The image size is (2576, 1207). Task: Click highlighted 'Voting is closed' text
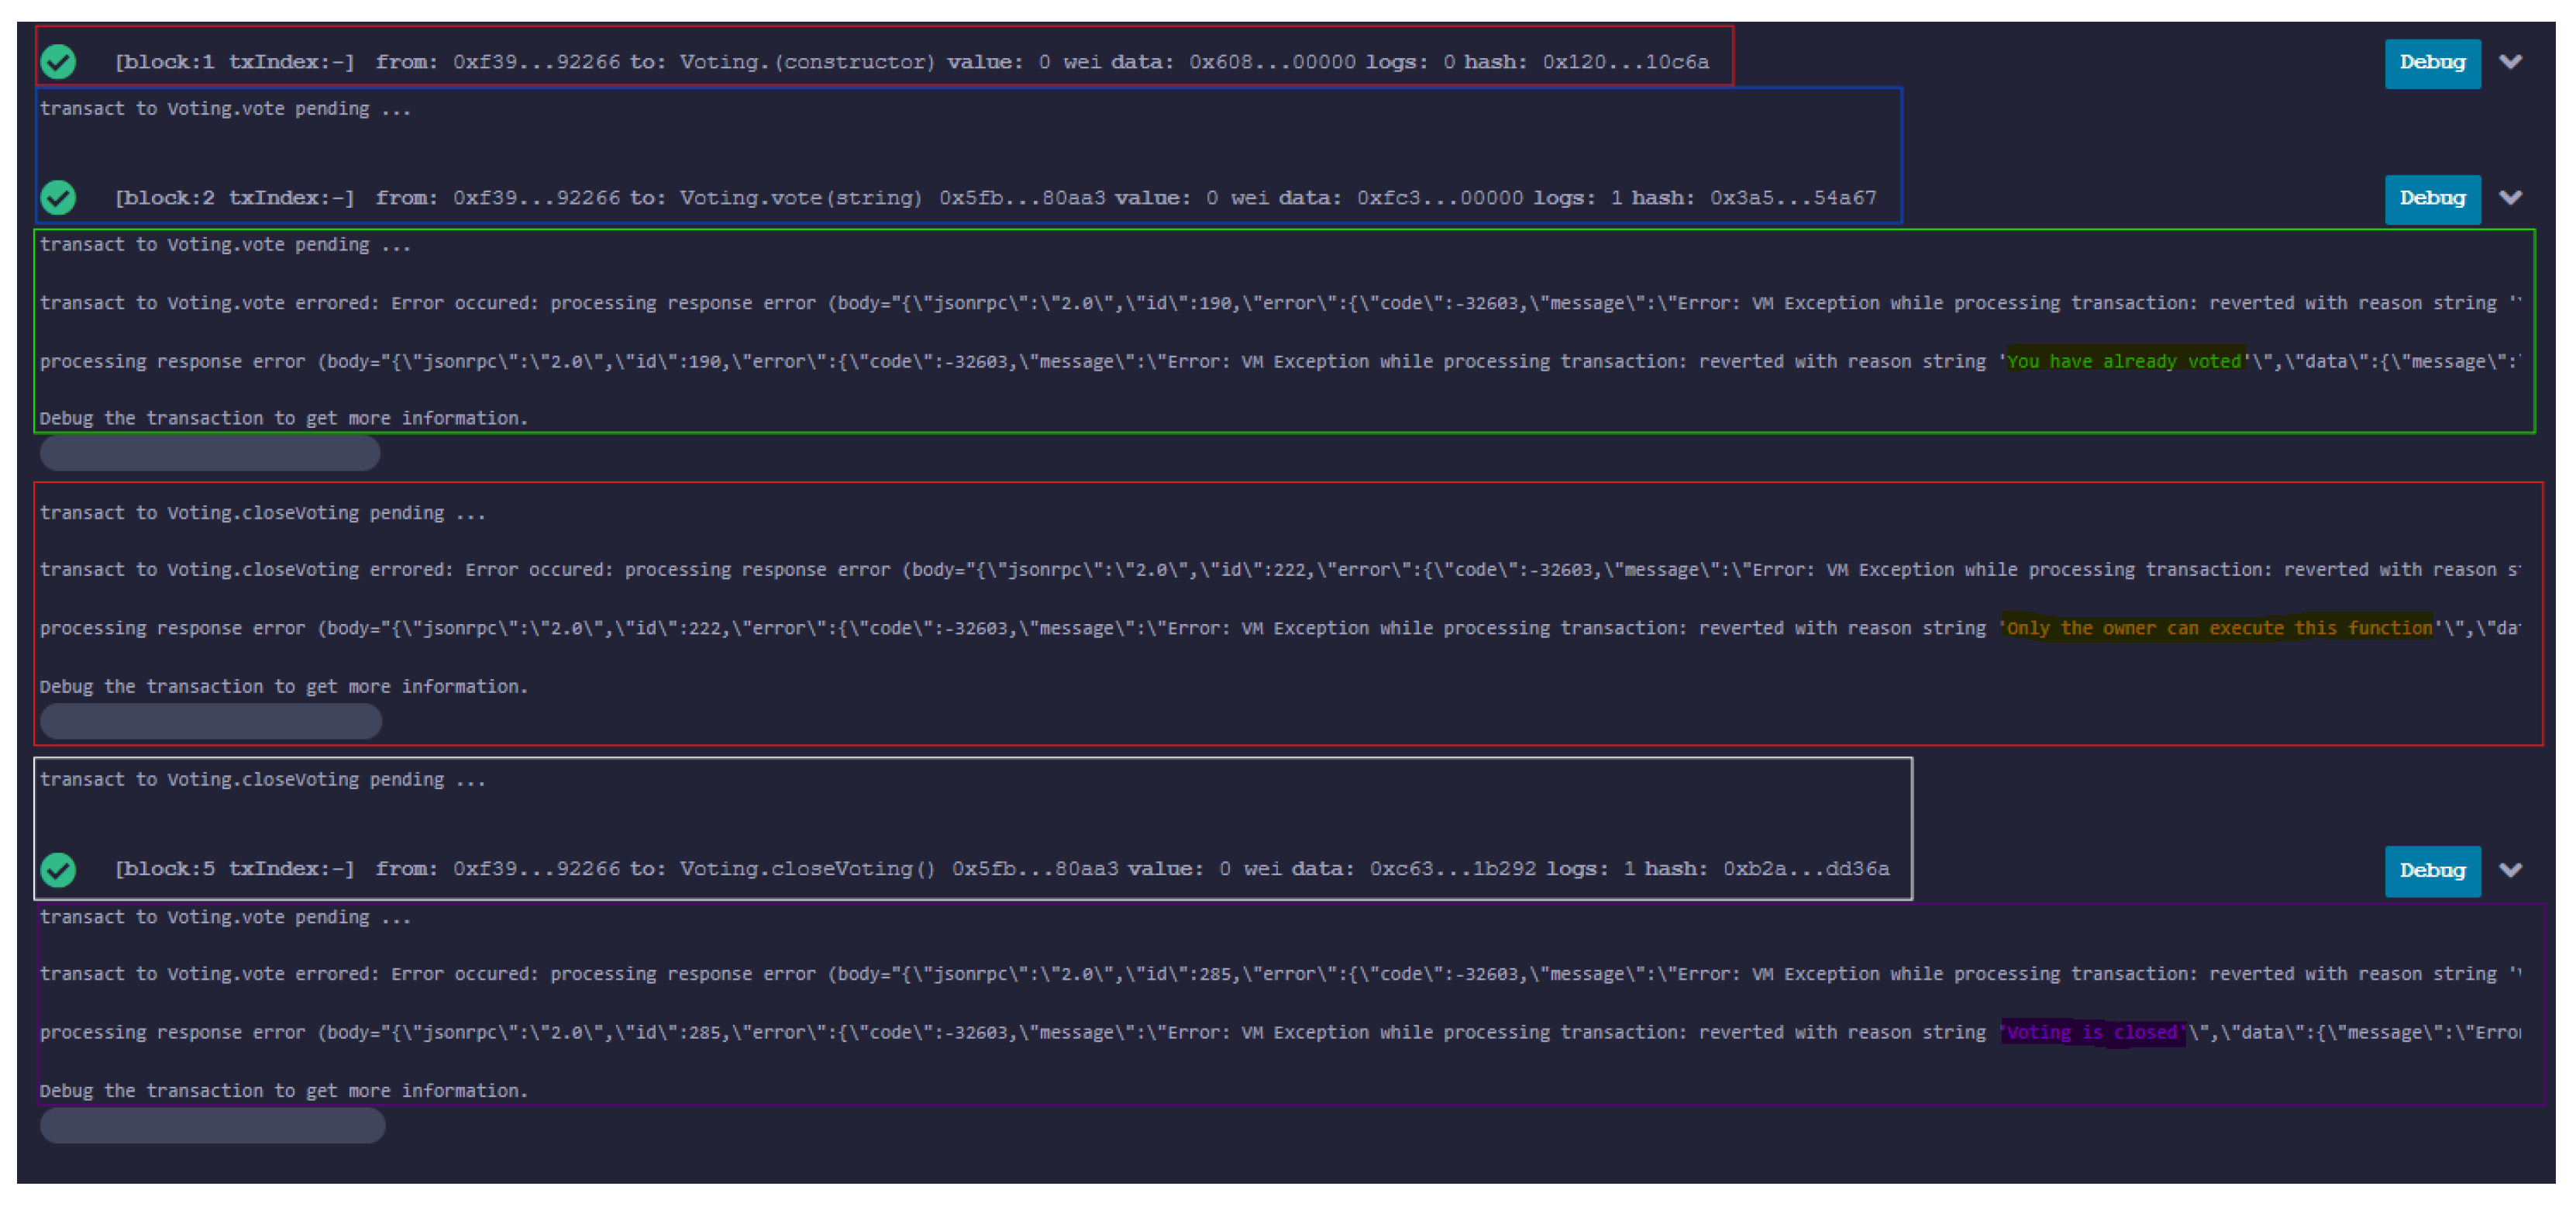tap(2092, 1032)
